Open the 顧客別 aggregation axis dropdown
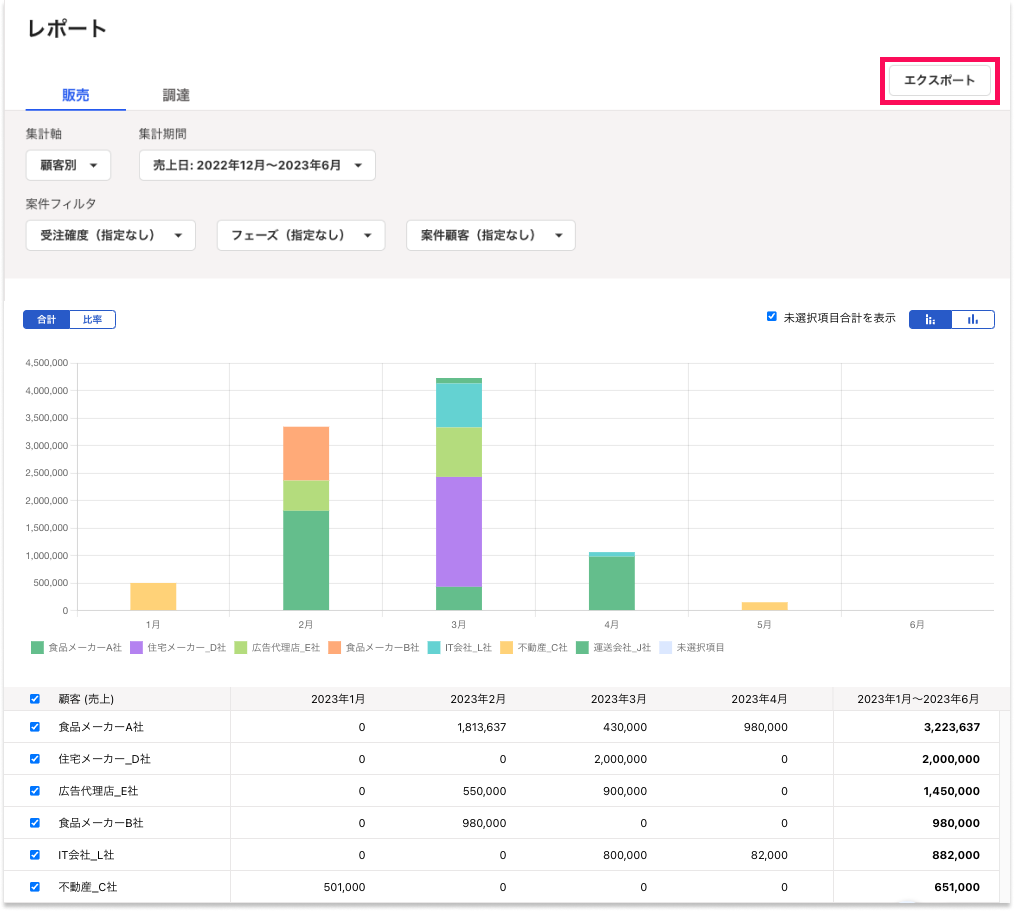1014x911 pixels. click(x=68, y=166)
